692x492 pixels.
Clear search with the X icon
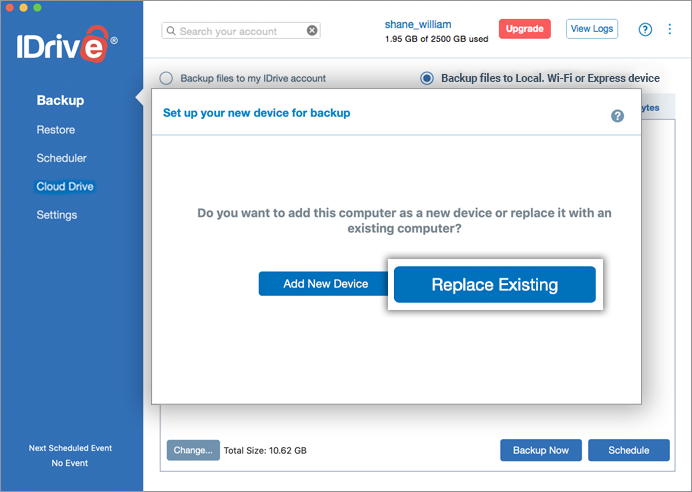[x=312, y=30]
